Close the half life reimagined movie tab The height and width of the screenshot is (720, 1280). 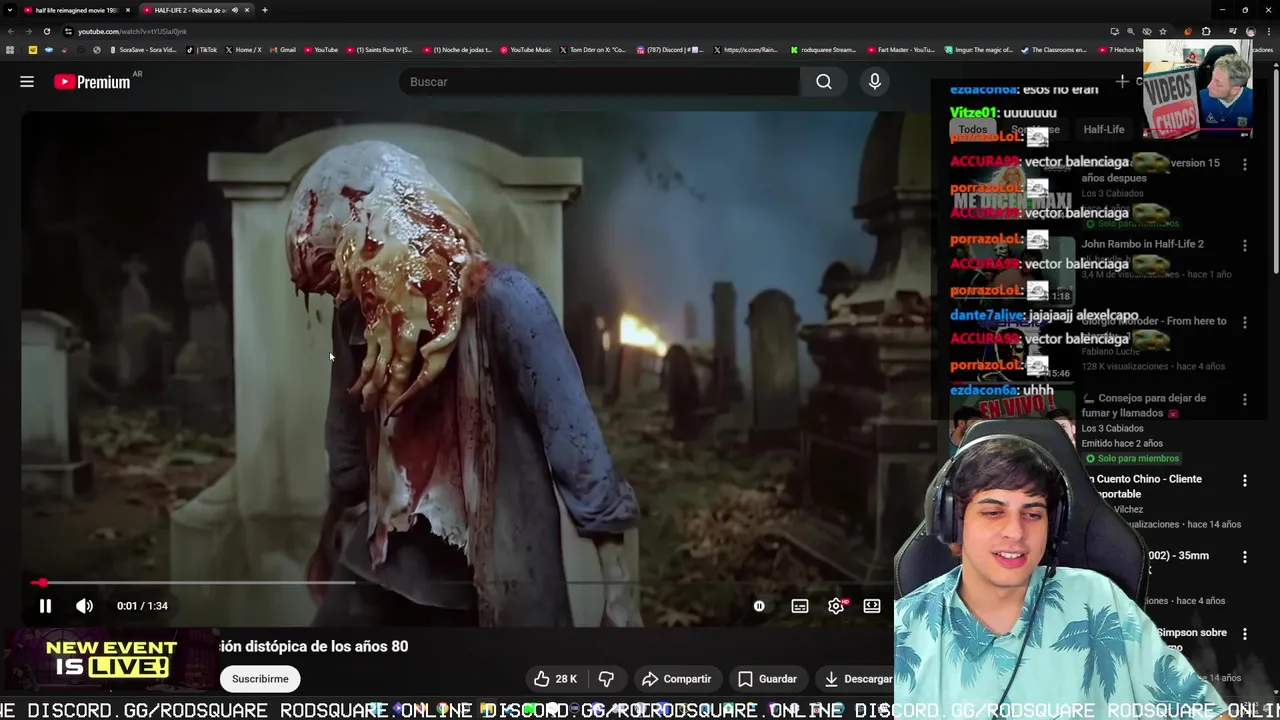(x=128, y=10)
